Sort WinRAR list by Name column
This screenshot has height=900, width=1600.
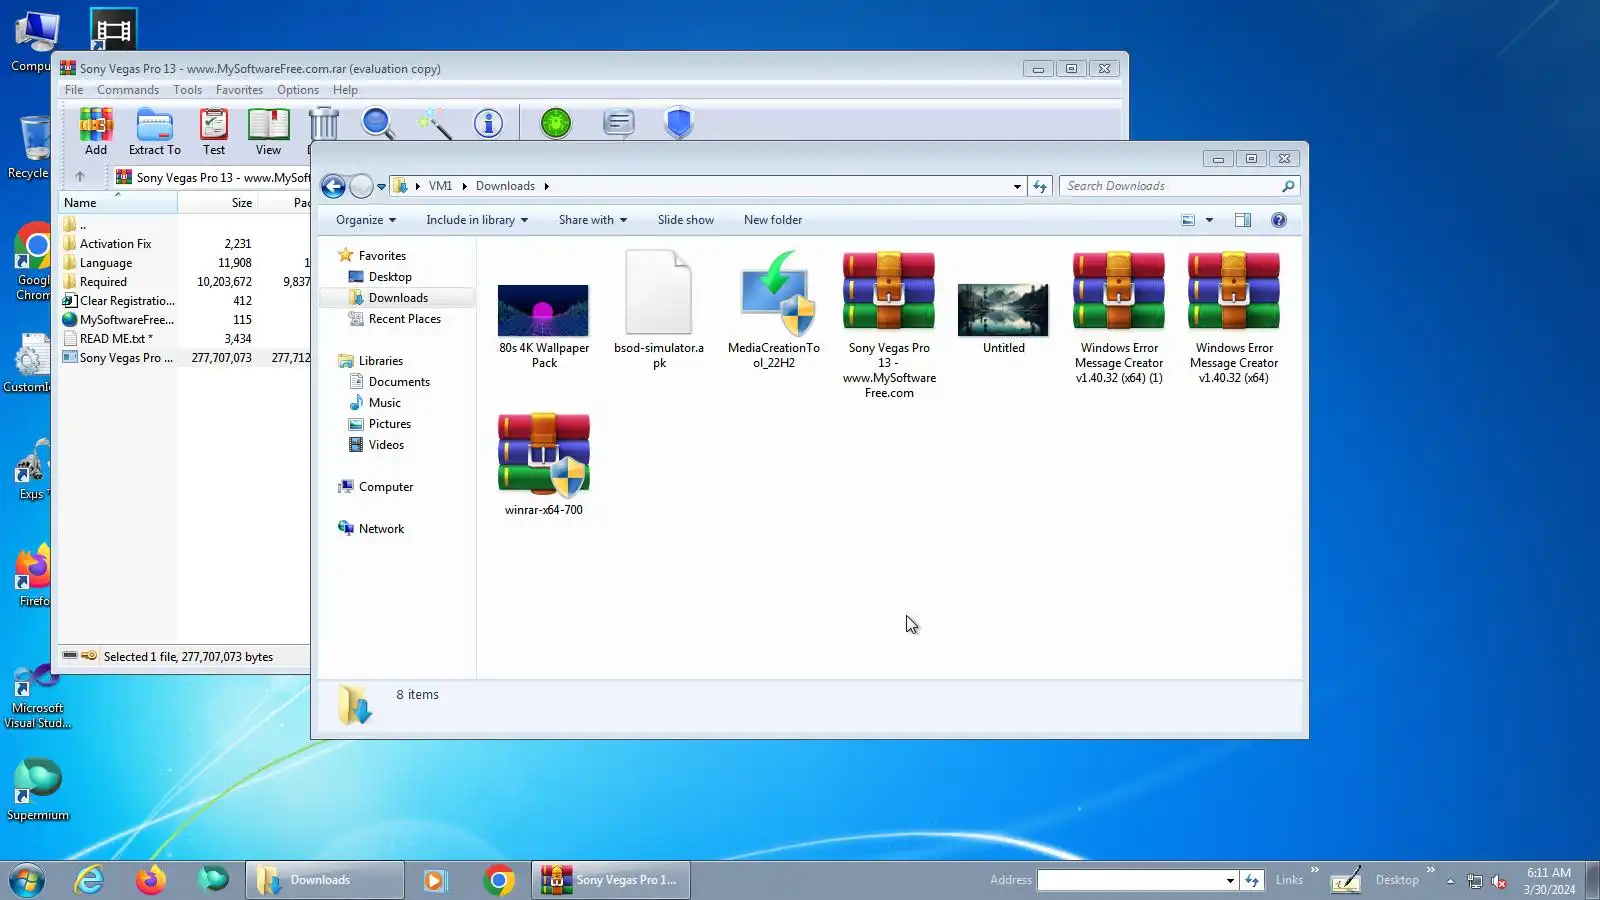[x=118, y=203]
